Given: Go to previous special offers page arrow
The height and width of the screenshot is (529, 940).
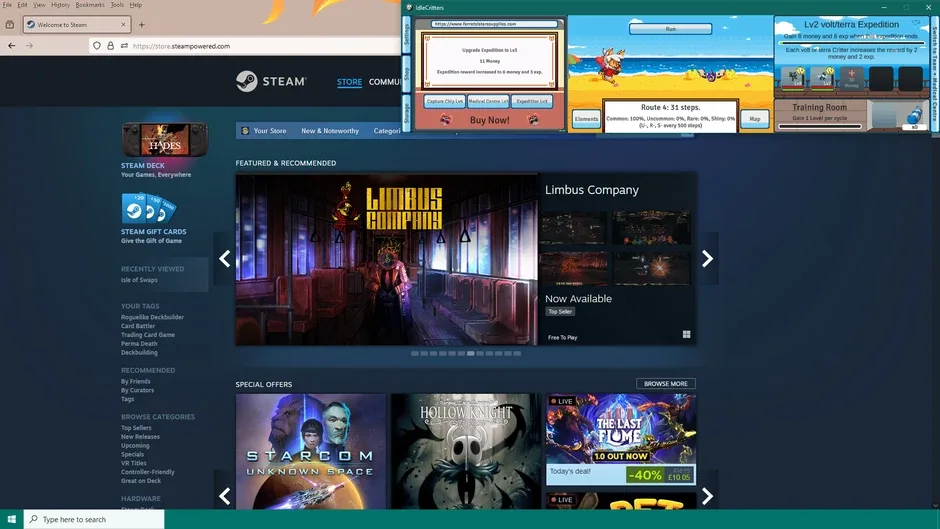Looking at the screenshot, I should pos(224,496).
